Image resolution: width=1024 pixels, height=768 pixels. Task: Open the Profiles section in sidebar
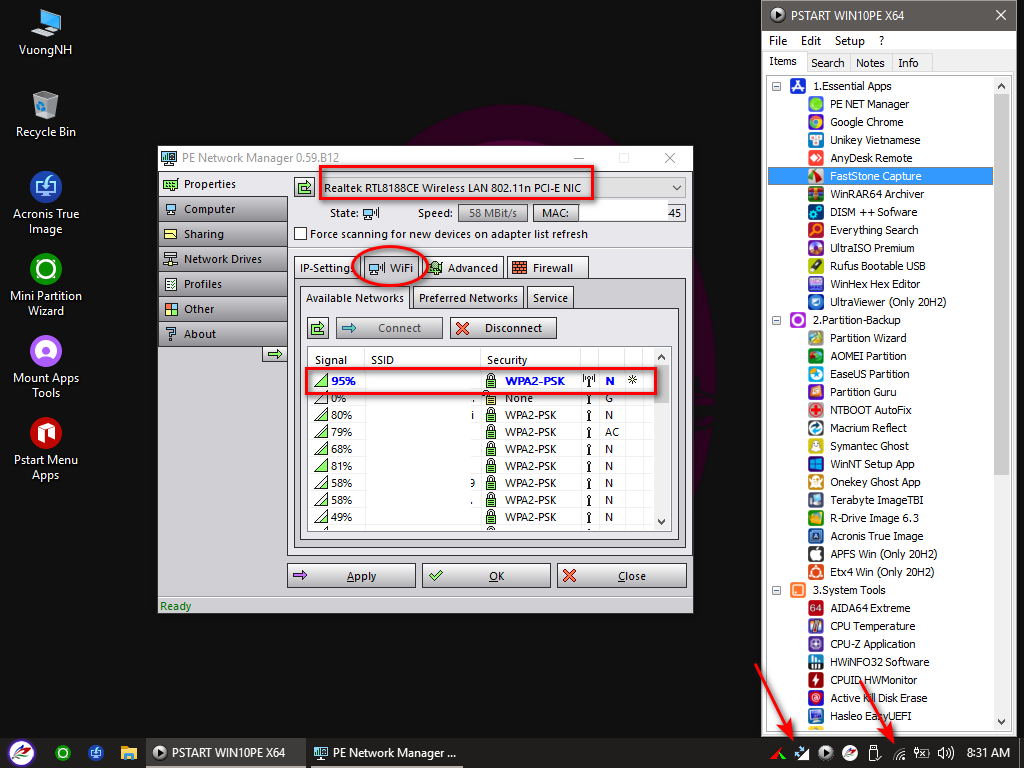[223, 284]
